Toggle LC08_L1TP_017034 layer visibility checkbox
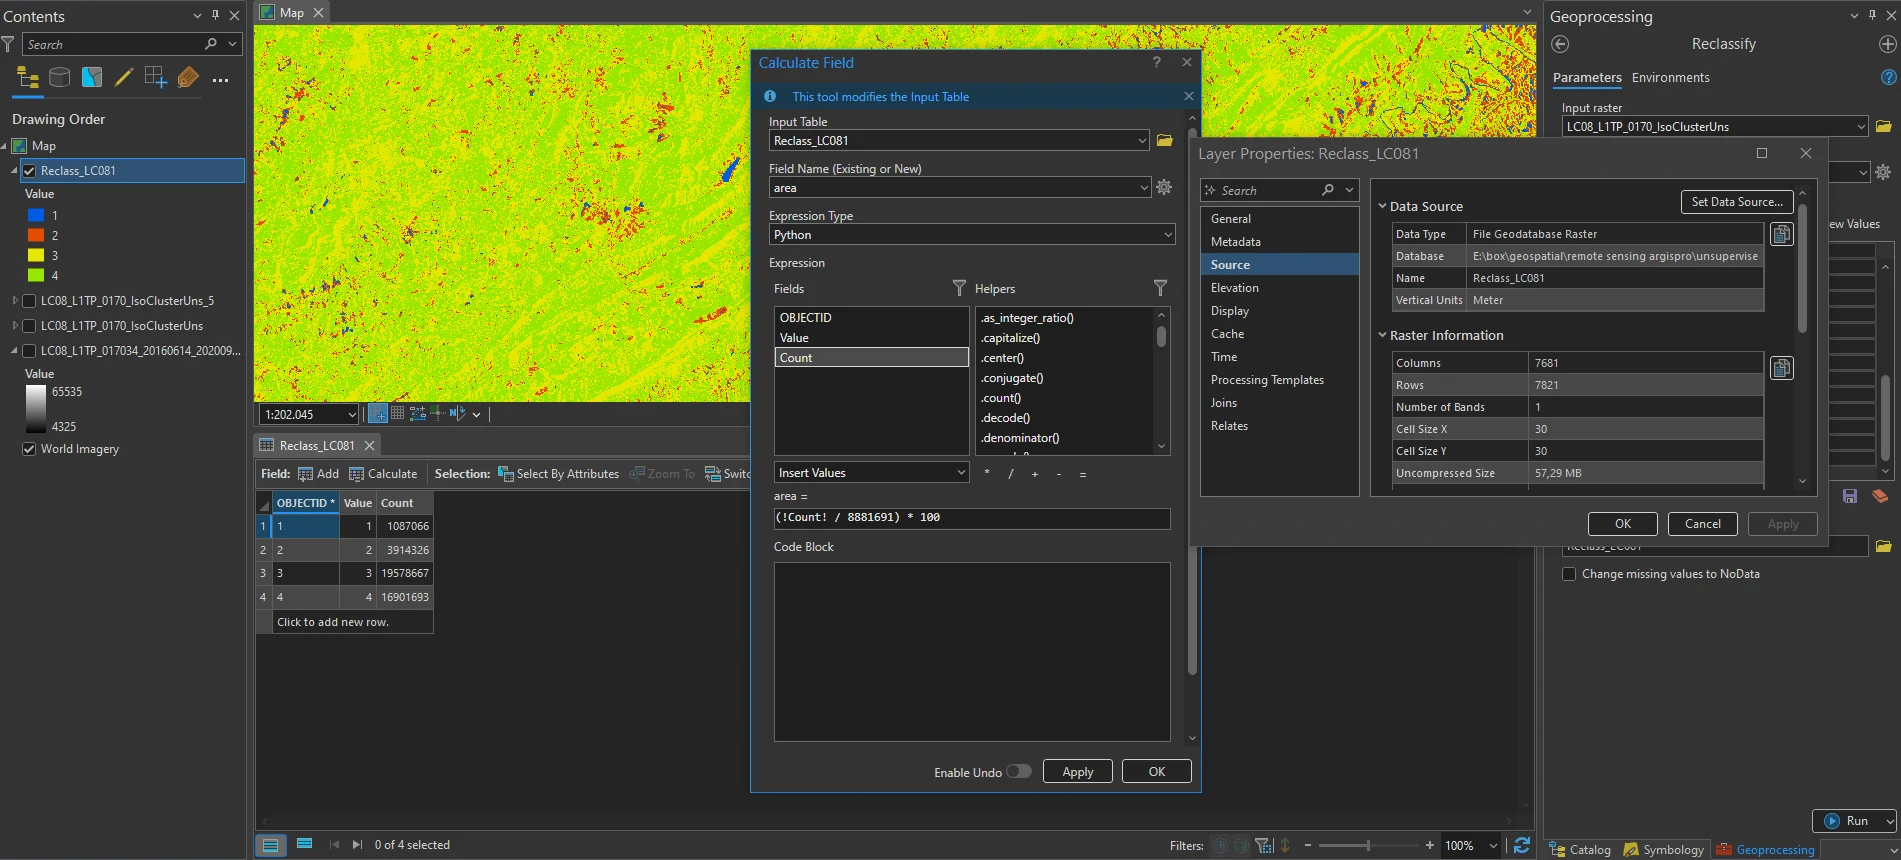 [x=30, y=351]
